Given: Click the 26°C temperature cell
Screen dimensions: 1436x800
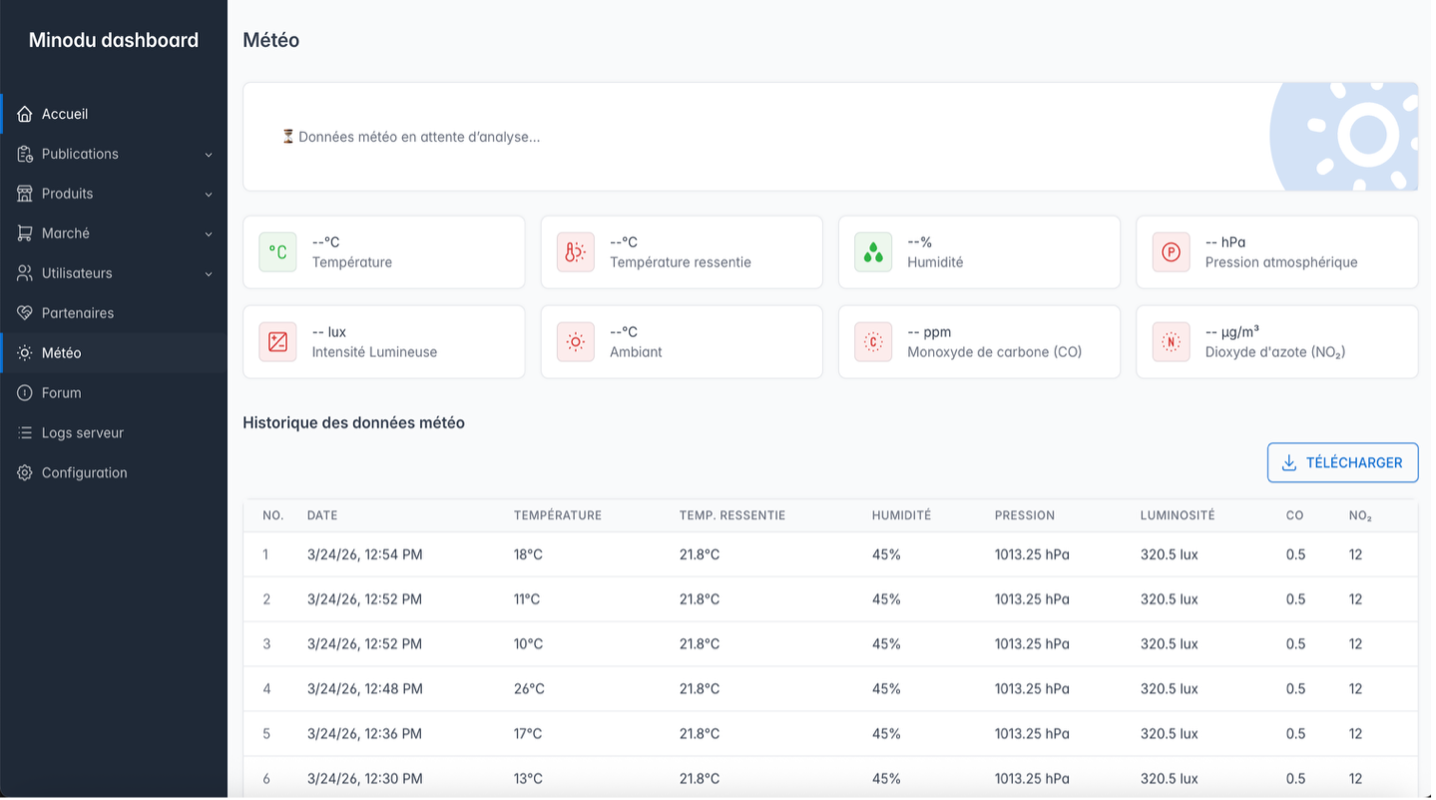Looking at the screenshot, I should [529, 689].
